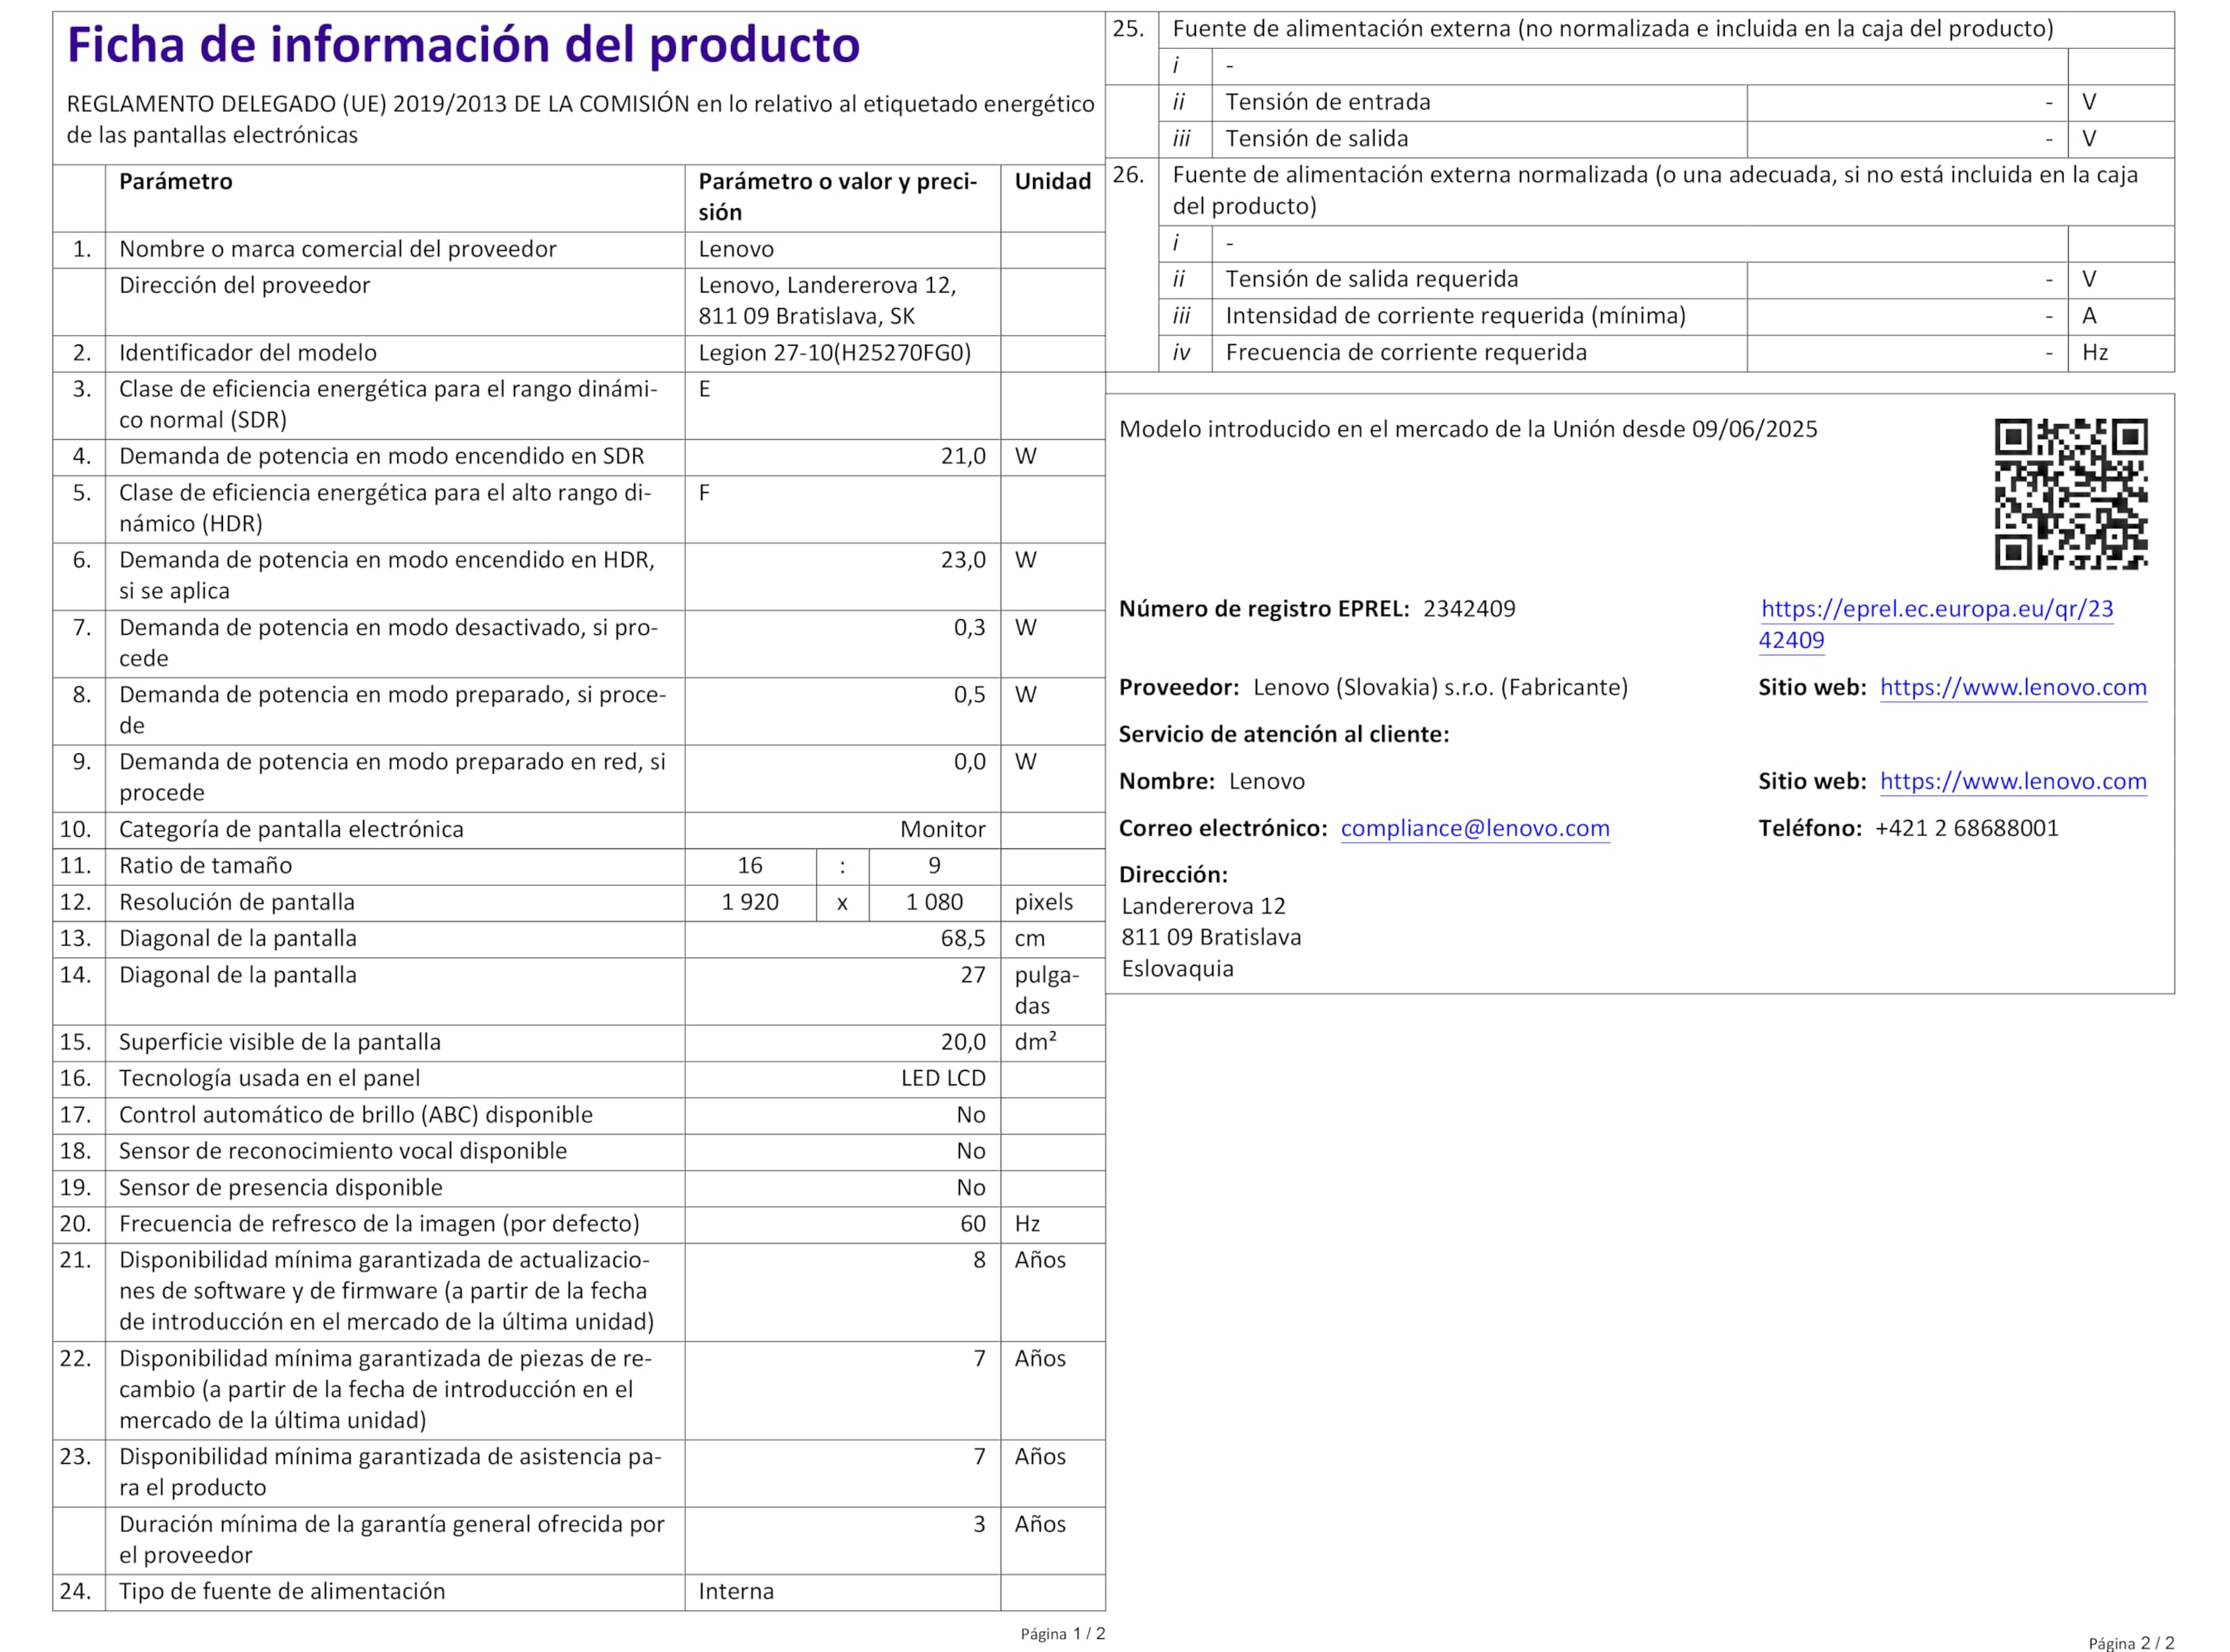Screen dimensions: 2230x1652
Task: Click the market introduction date 09/06/2025
Action: pos(1754,429)
